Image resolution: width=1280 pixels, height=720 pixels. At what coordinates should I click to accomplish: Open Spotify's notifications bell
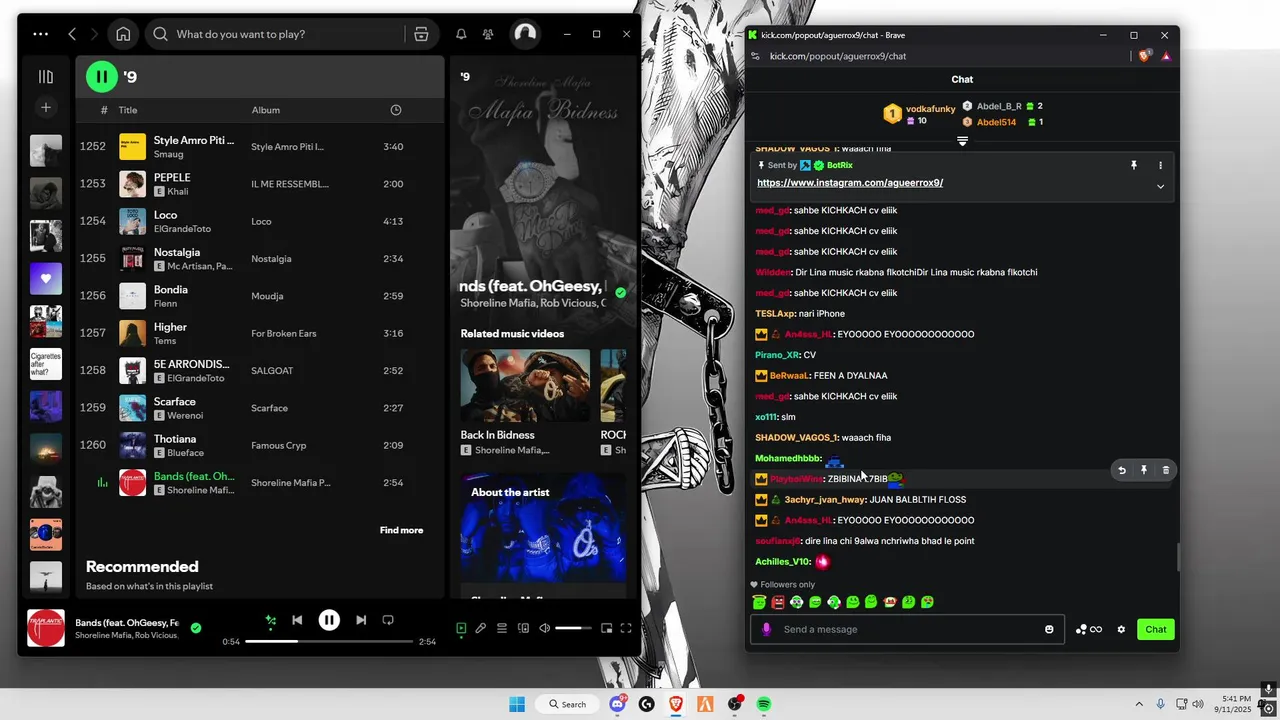pos(461,34)
